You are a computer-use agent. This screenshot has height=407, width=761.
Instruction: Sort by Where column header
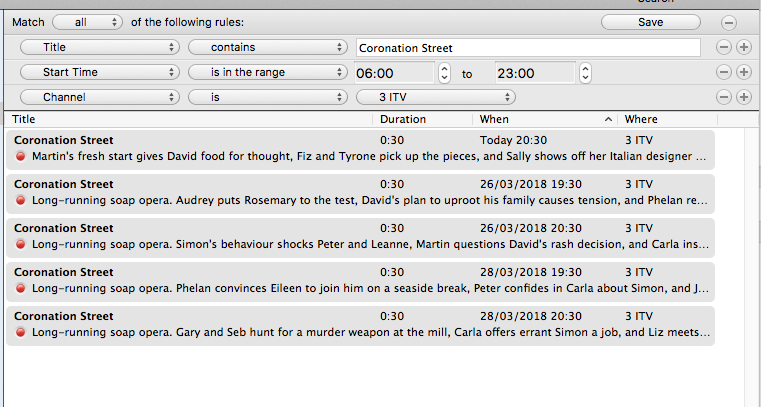click(x=668, y=119)
